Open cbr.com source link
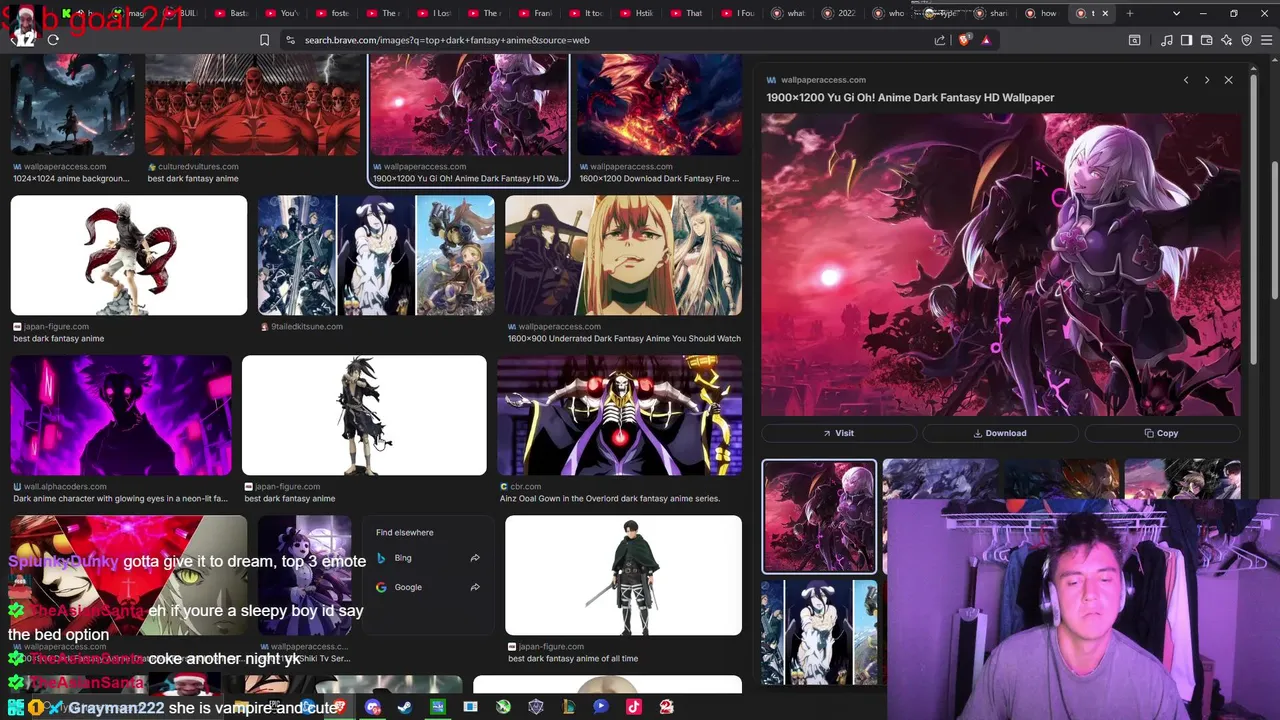Viewport: 1280px width, 720px height. (x=525, y=487)
